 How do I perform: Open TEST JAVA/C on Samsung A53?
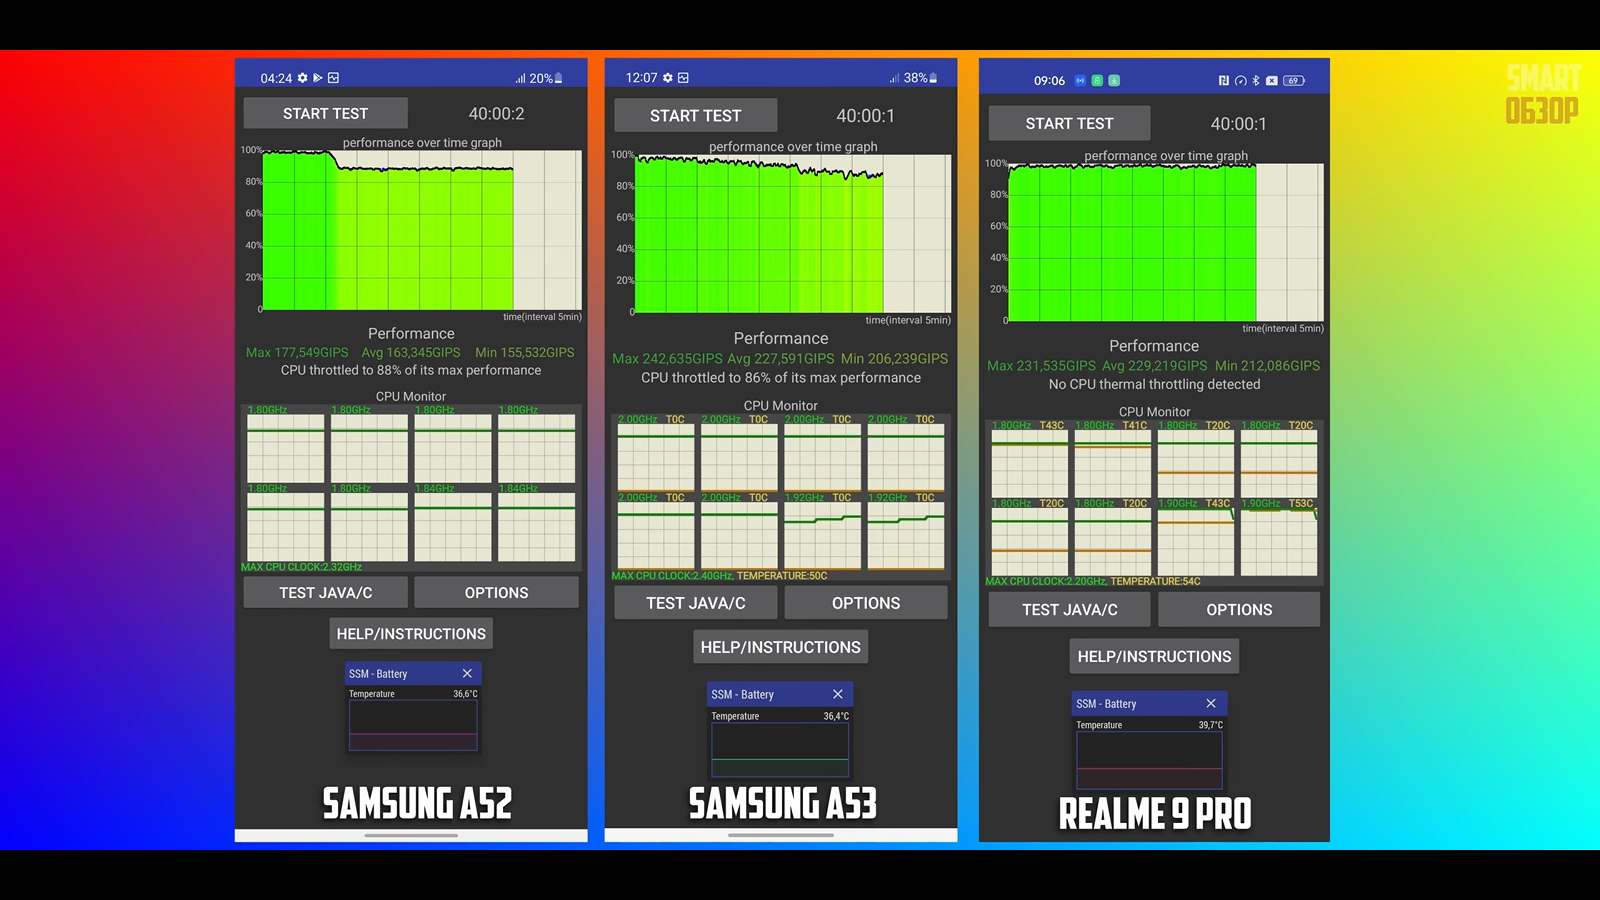696,603
